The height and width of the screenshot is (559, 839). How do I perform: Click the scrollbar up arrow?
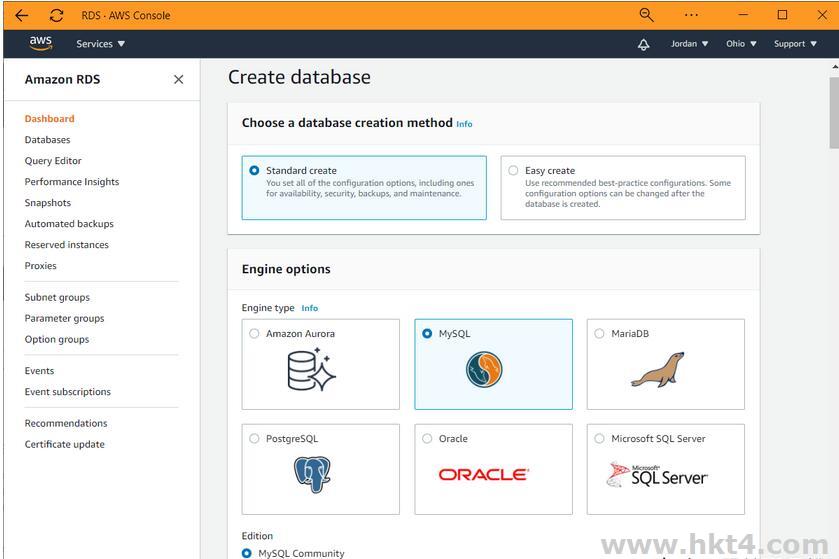[x=835, y=67]
